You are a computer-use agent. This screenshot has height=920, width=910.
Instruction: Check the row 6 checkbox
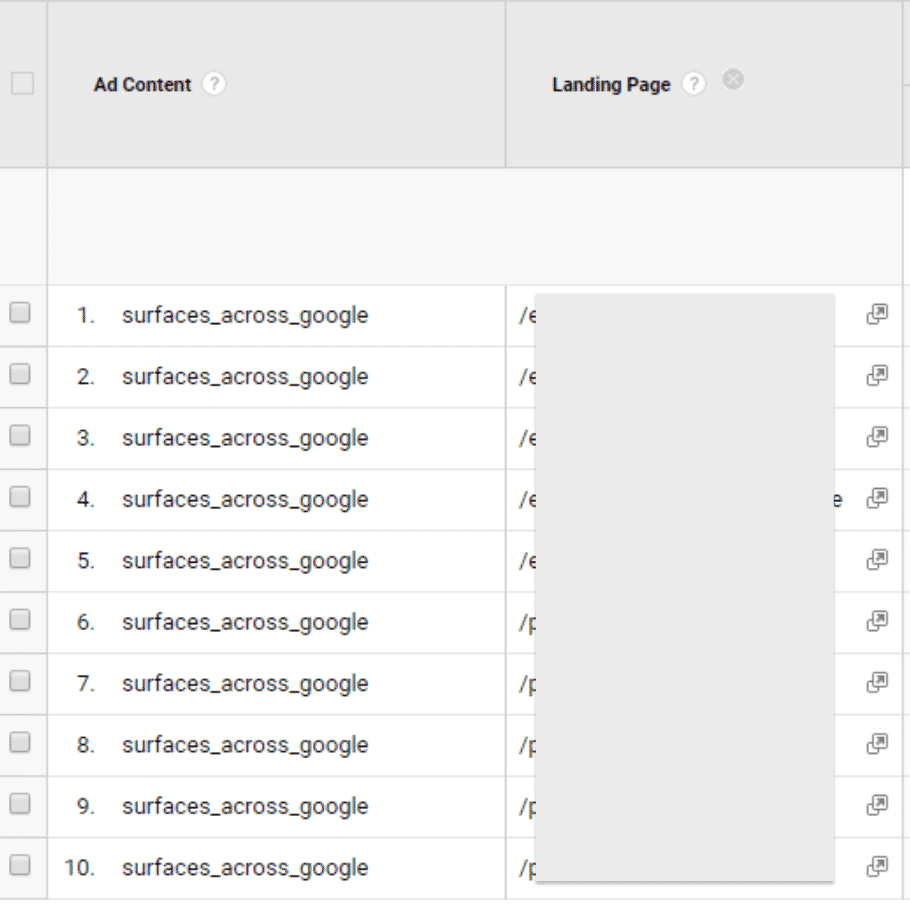click(20, 620)
